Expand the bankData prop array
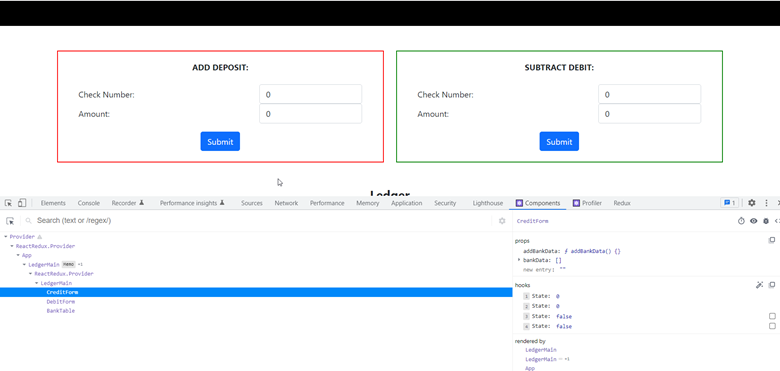The height and width of the screenshot is (371, 780). click(x=519, y=260)
